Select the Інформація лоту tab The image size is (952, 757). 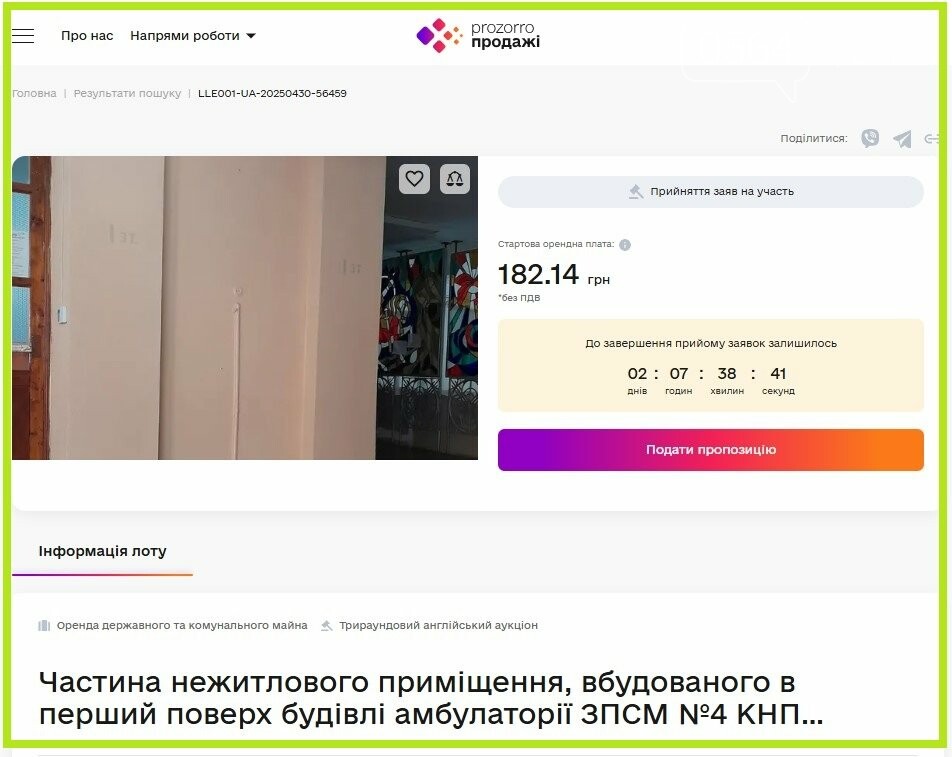coord(103,551)
